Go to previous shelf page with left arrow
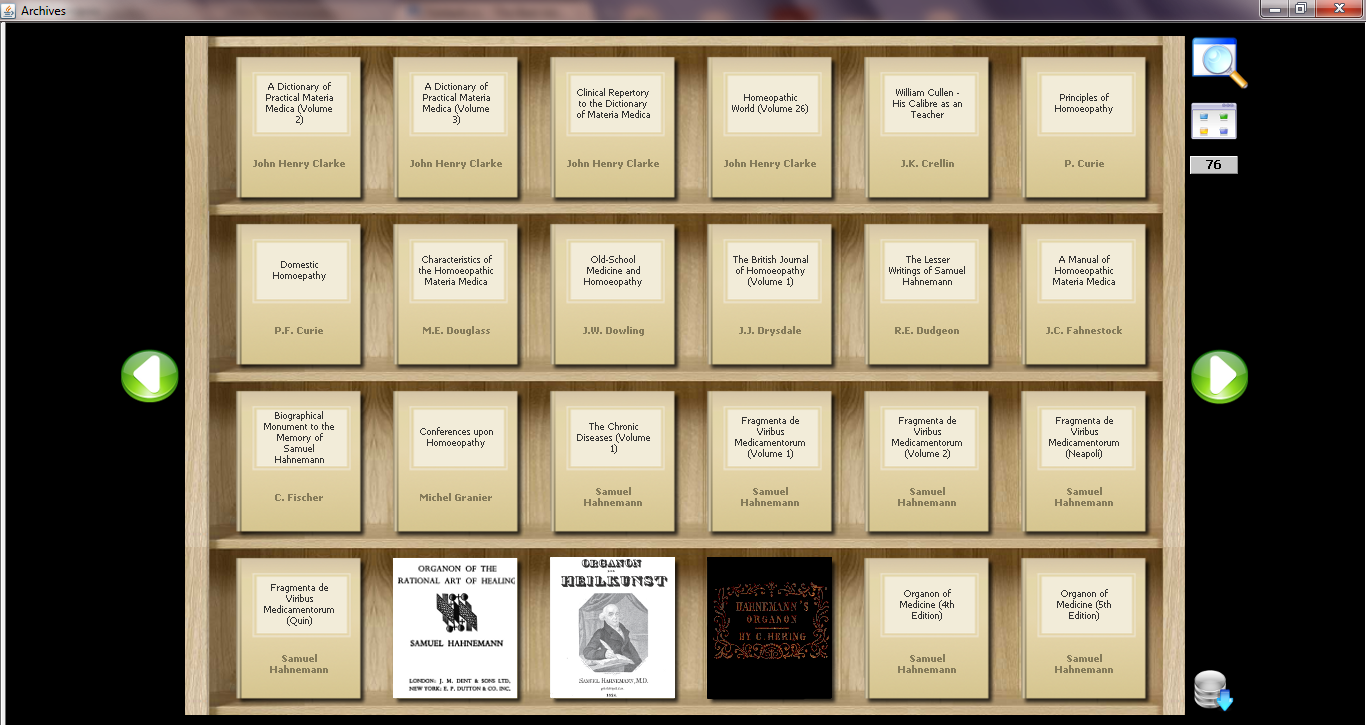The height and width of the screenshot is (725, 1366). [x=150, y=377]
